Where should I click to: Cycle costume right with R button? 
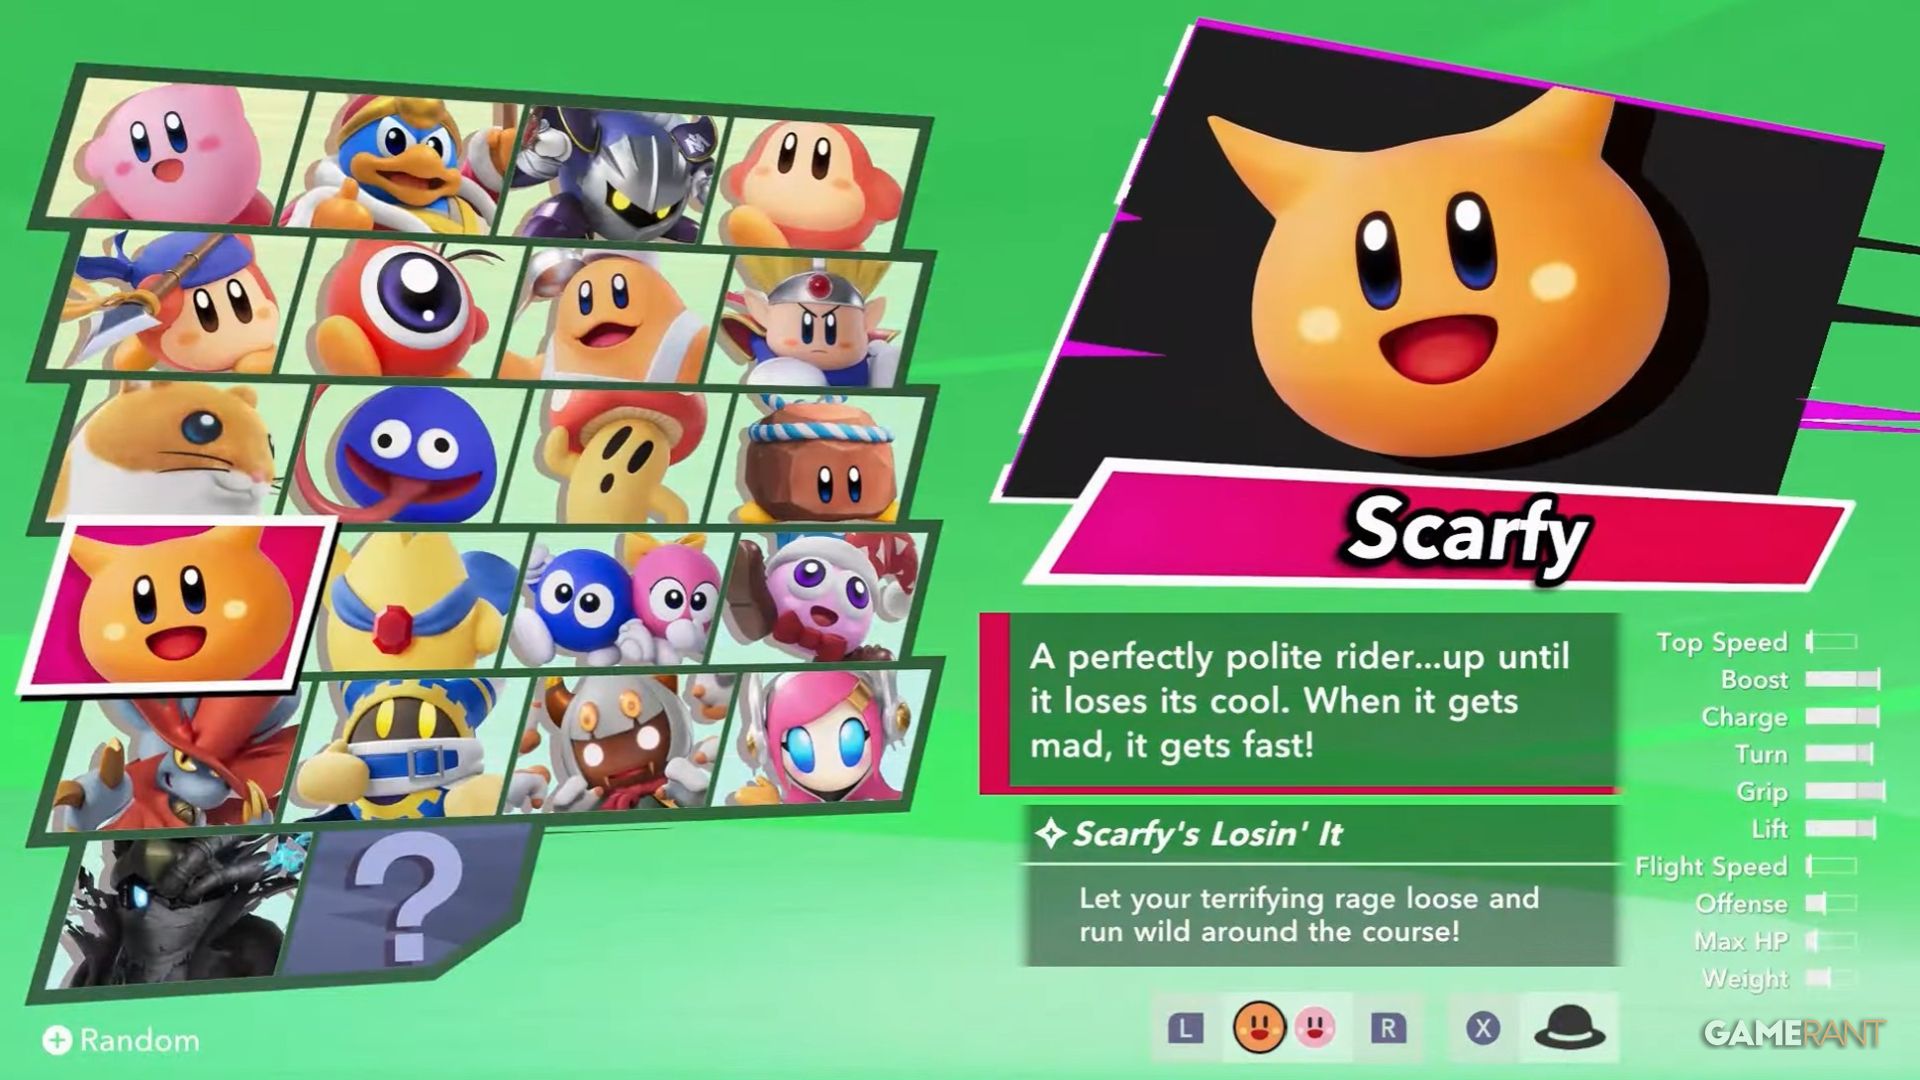(1387, 1028)
